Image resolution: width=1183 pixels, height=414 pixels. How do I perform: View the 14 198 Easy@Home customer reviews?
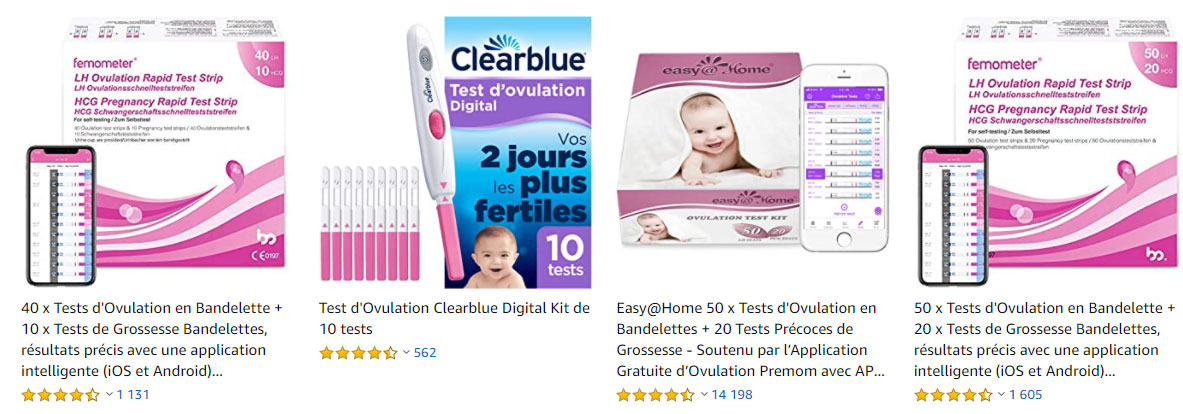732,395
